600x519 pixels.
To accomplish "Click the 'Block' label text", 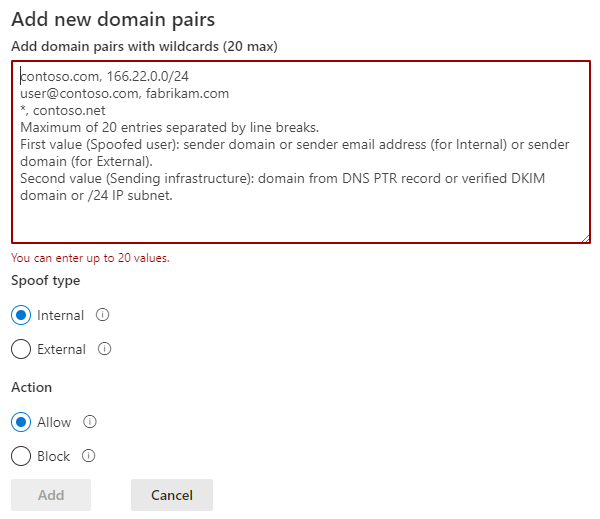I will 54,456.
